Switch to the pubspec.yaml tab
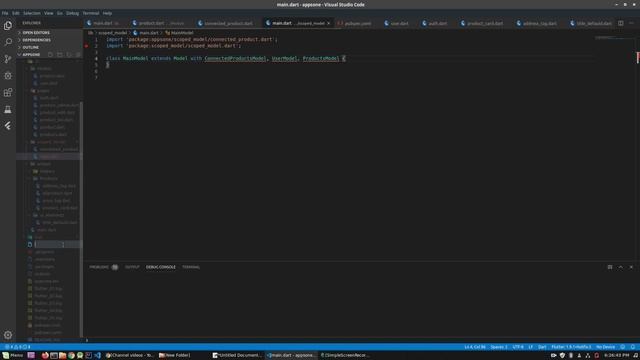Viewport: 640px width, 360px height. [357, 23]
